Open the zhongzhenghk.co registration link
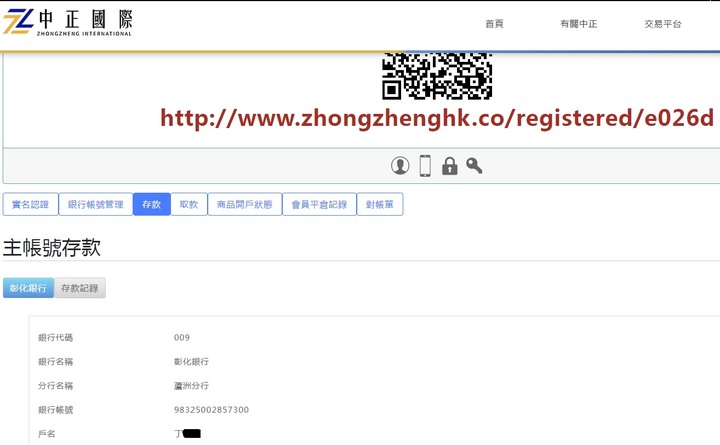 point(437,118)
